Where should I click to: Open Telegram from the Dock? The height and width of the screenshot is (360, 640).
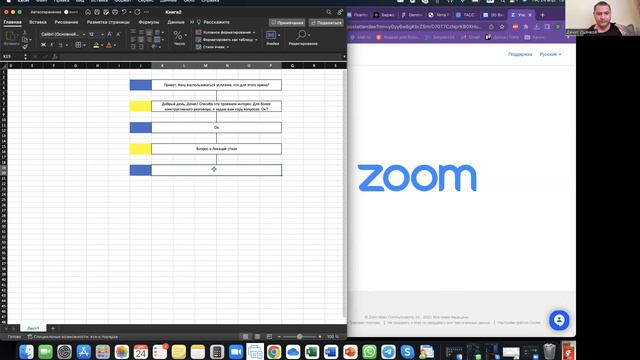point(388,351)
